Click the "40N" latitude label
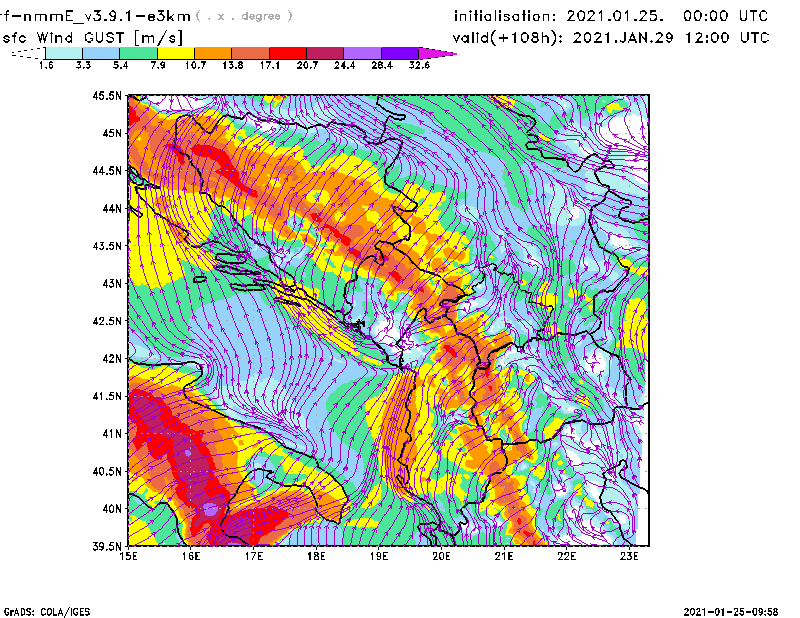The width and height of the screenshot is (800, 618). pyautogui.click(x=112, y=509)
